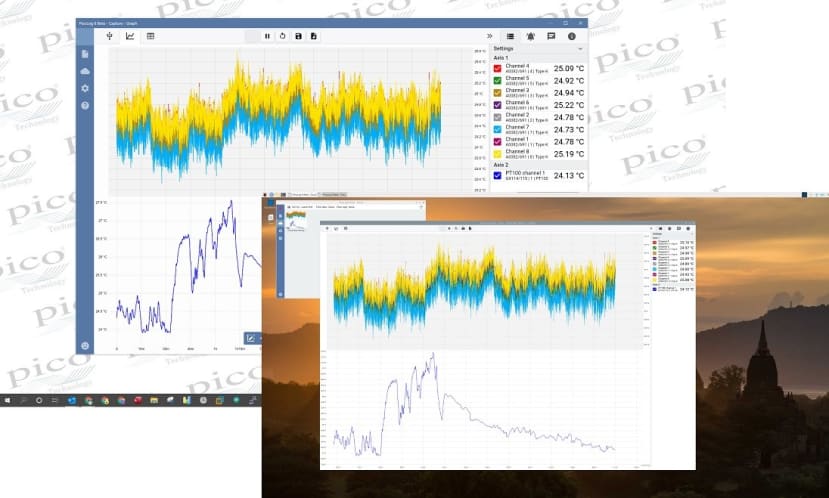Open the info icon in toolbar
The image size is (829, 498).
pos(572,36)
